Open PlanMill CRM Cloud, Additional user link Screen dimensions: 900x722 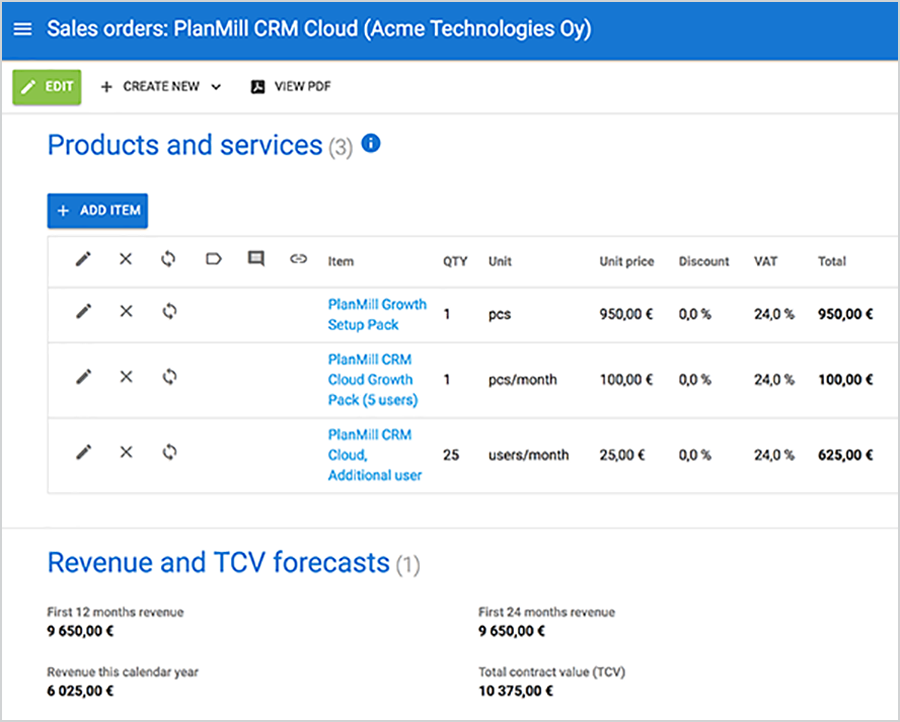[375, 455]
